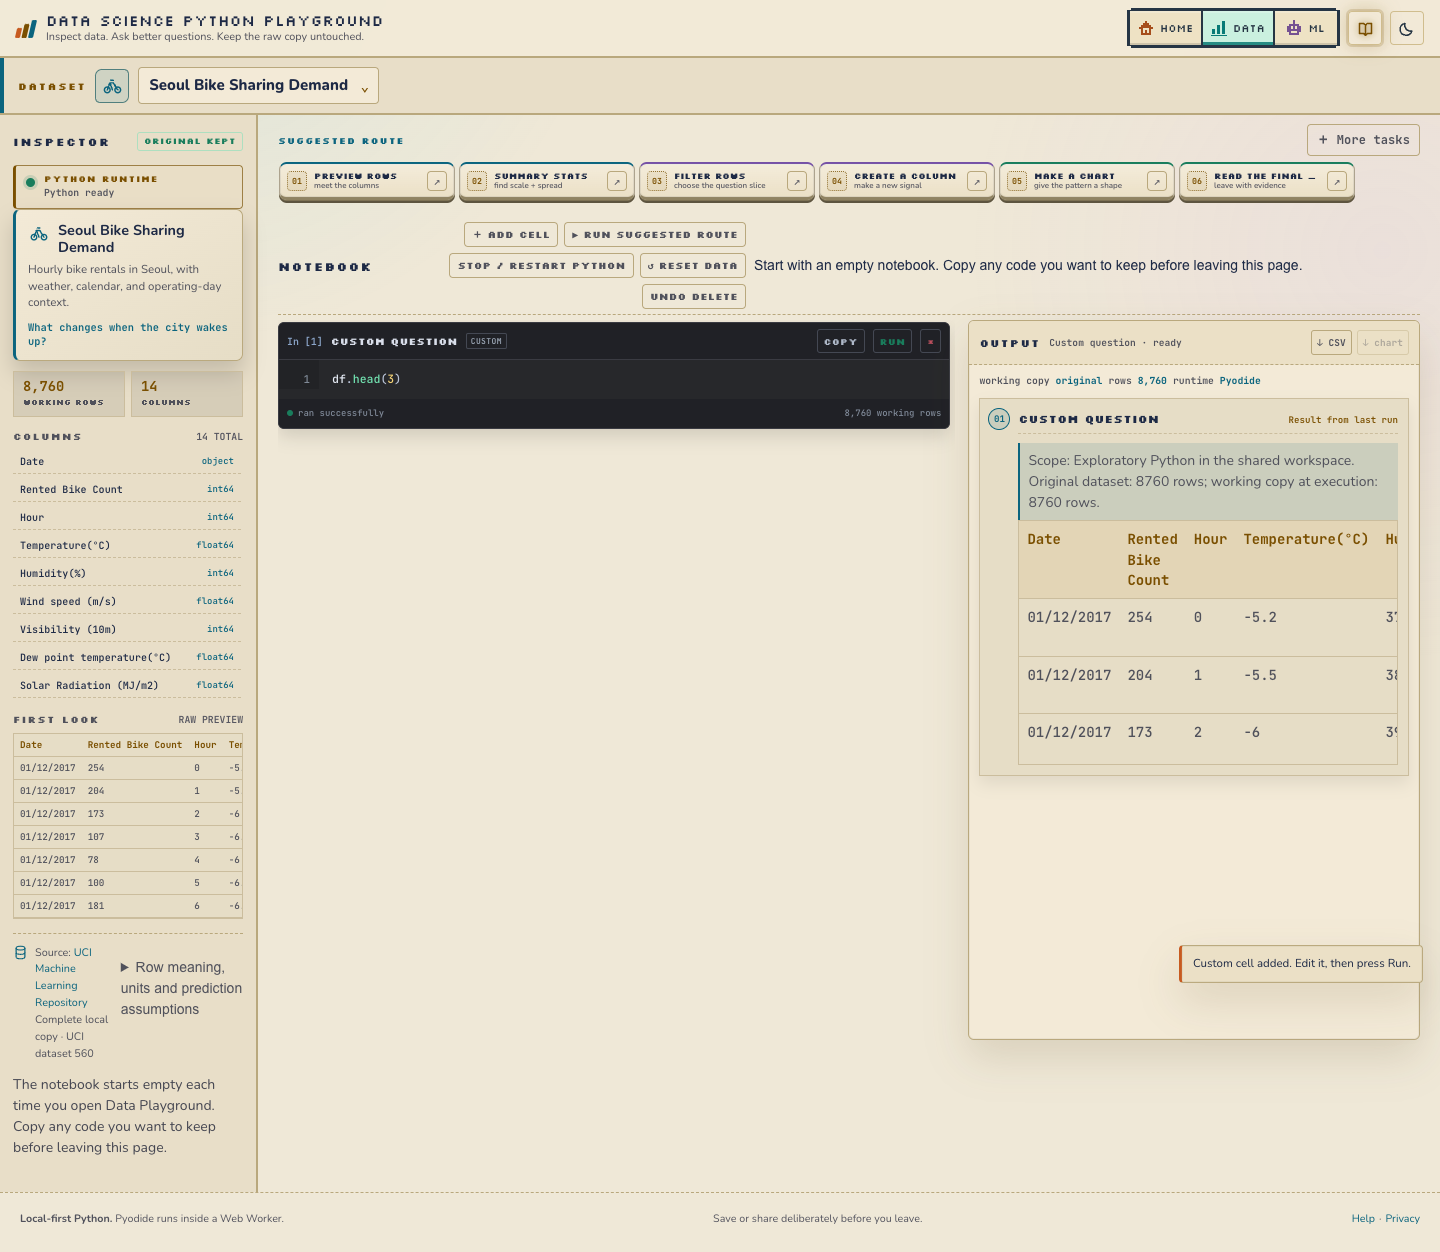Click the More tasks button
Image resolution: width=1440 pixels, height=1252 pixels.
click(x=1363, y=140)
